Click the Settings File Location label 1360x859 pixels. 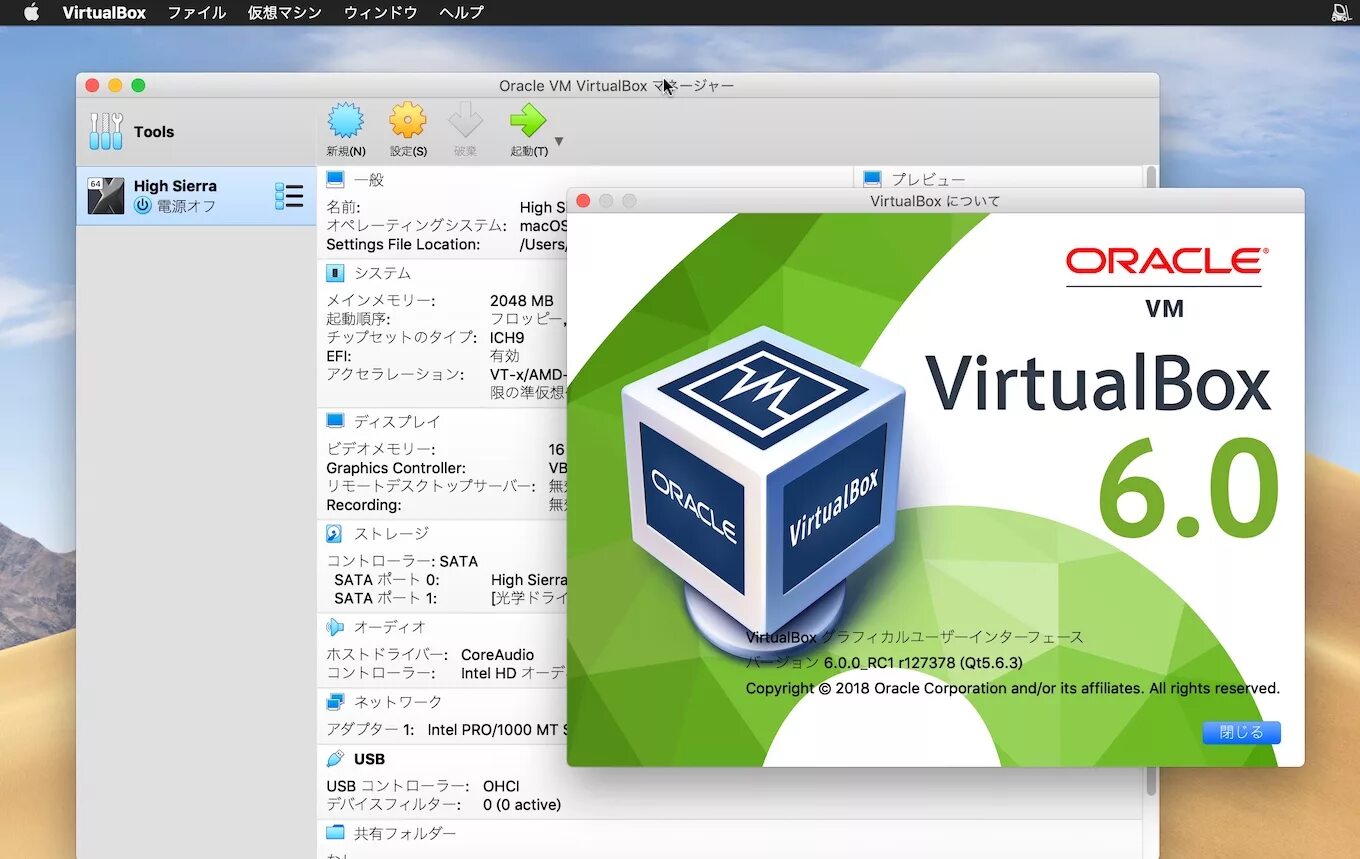click(x=403, y=244)
